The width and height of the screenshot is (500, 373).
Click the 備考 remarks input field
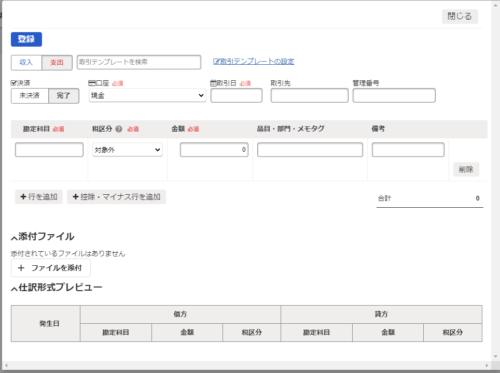coord(408,150)
